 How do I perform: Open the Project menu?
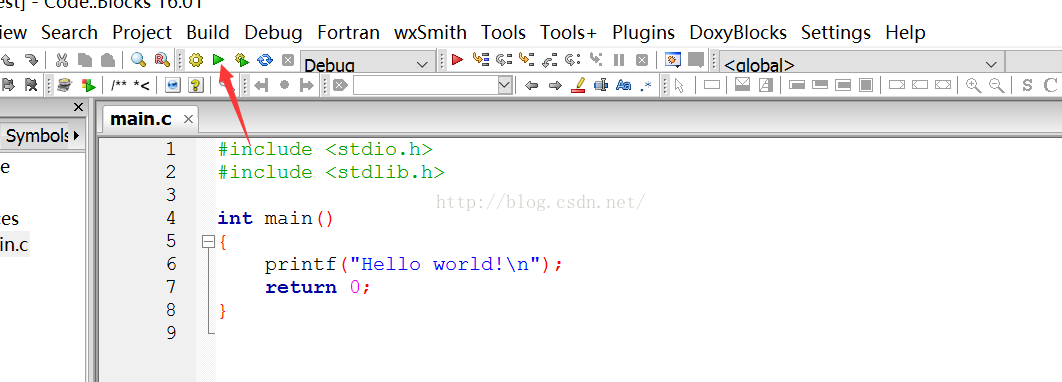pos(142,33)
